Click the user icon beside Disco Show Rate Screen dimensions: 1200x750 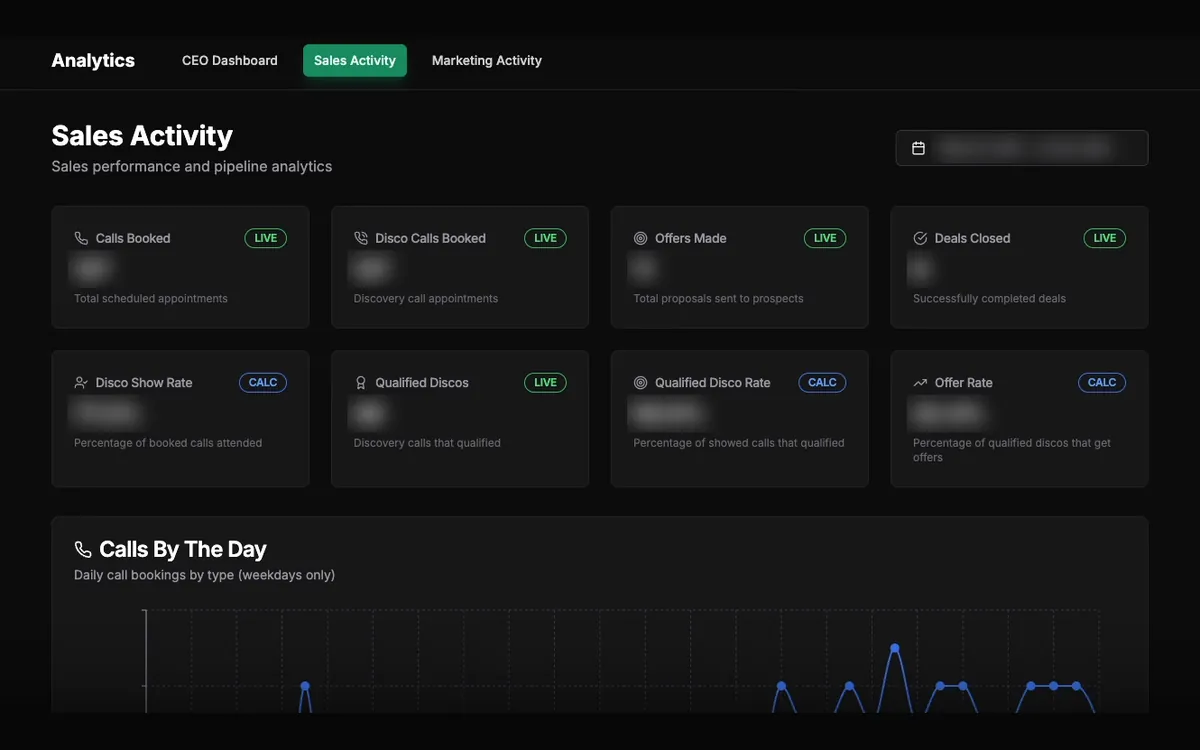[81, 382]
